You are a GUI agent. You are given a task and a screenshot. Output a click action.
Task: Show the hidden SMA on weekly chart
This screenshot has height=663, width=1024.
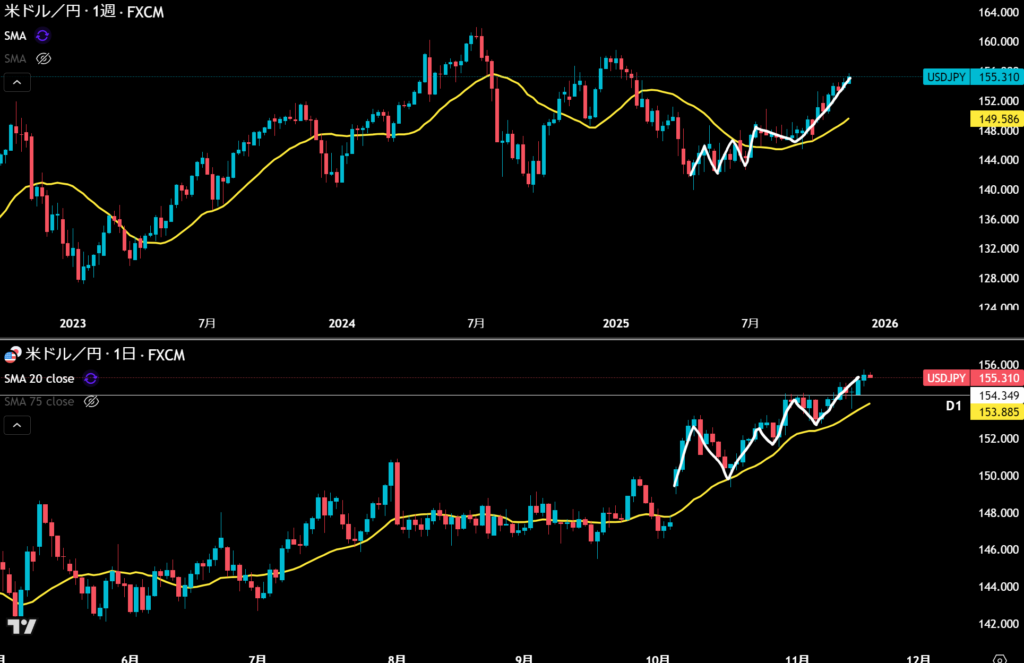tap(43, 58)
